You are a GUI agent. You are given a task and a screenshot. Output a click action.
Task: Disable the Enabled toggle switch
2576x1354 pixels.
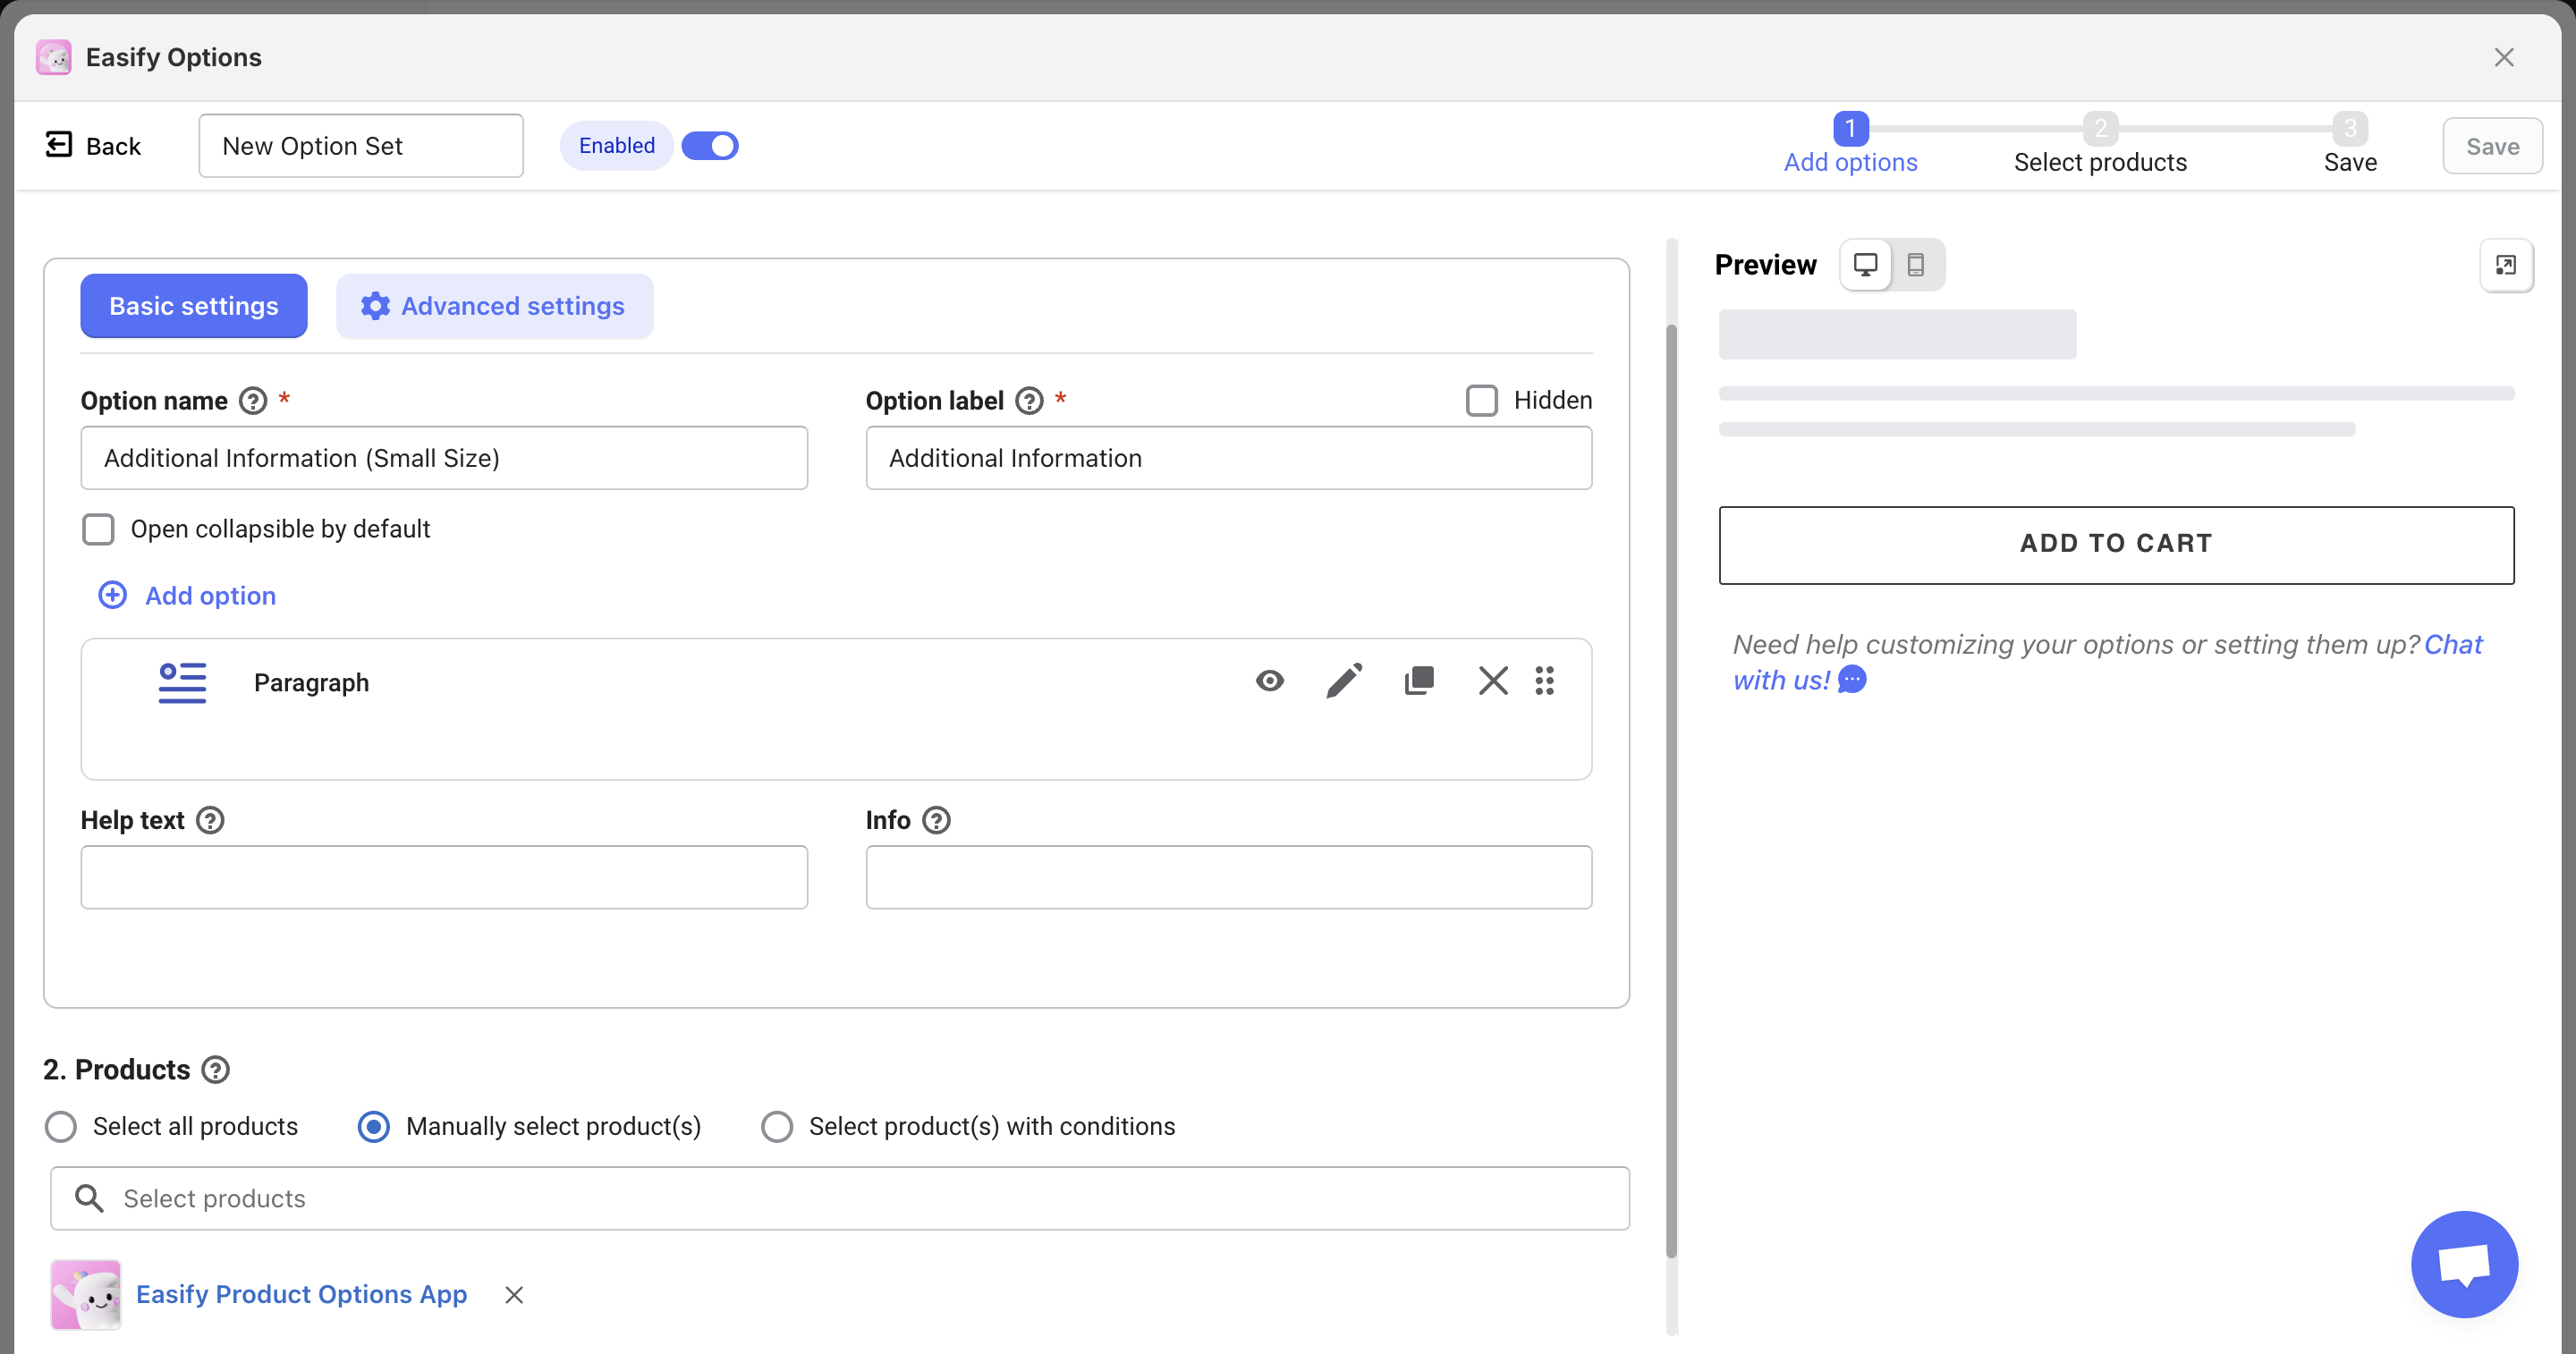point(710,146)
